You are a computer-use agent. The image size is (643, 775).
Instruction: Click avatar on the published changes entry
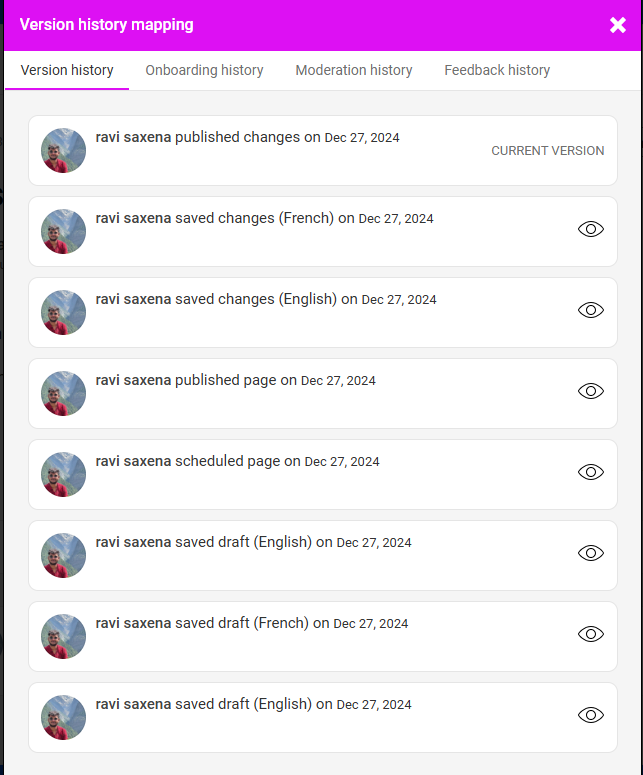63,151
